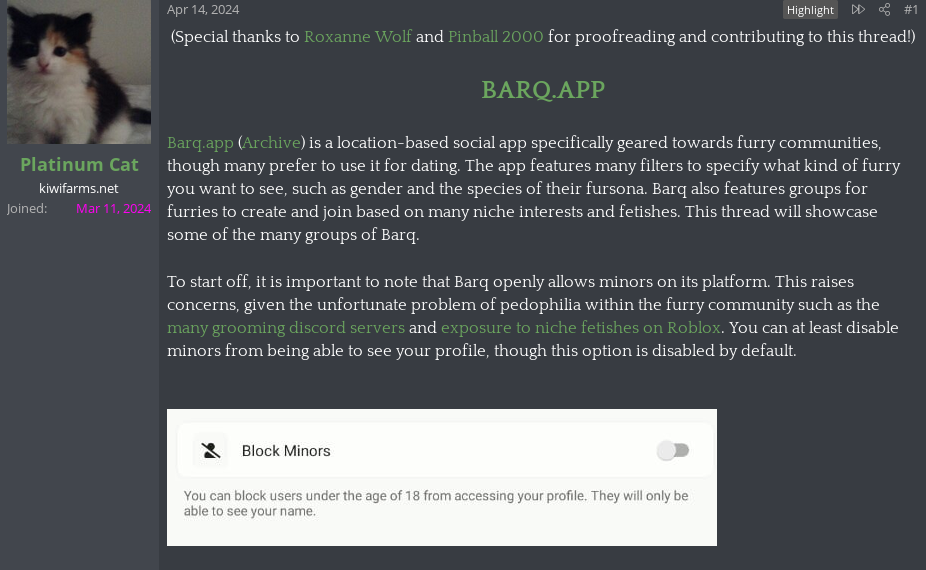The image size is (926, 570).
Task: Click the share icon on the post
Action: coord(884,9)
